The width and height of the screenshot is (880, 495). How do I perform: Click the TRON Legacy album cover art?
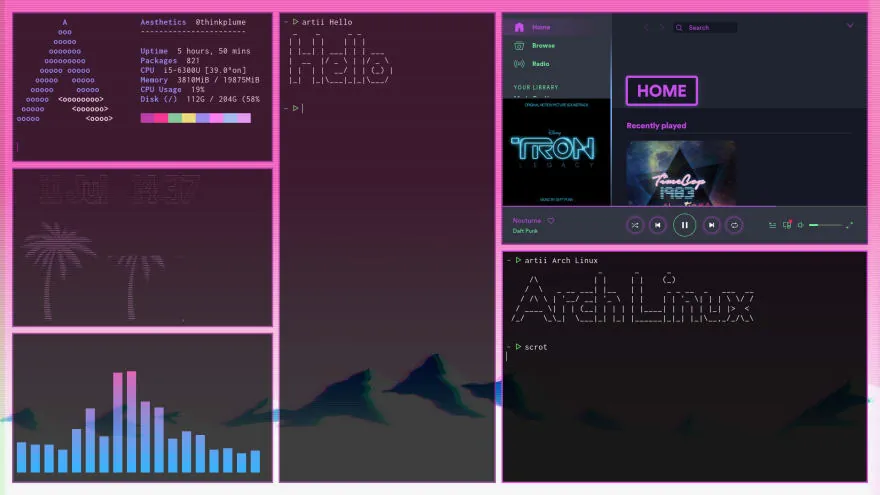coord(556,152)
